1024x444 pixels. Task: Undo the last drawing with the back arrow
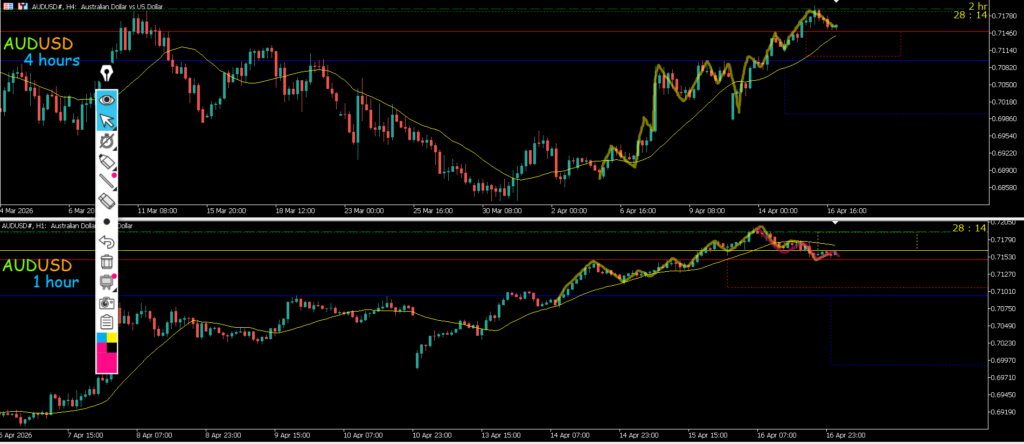pyautogui.click(x=107, y=241)
